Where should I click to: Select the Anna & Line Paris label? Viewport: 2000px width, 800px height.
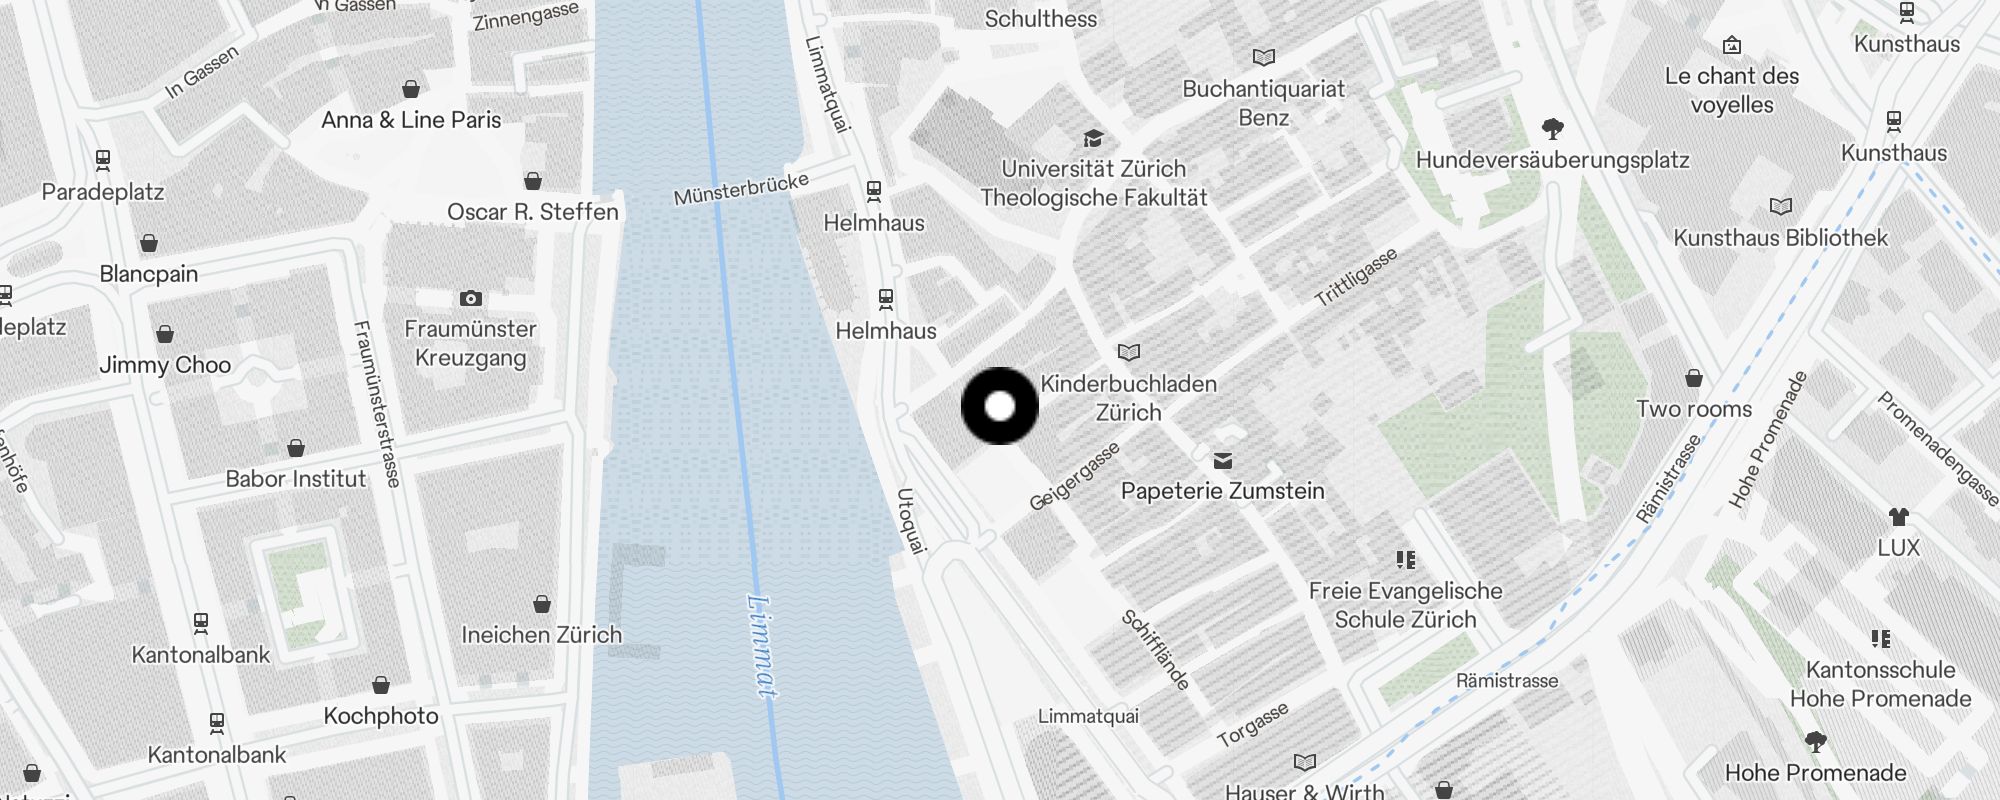click(411, 120)
